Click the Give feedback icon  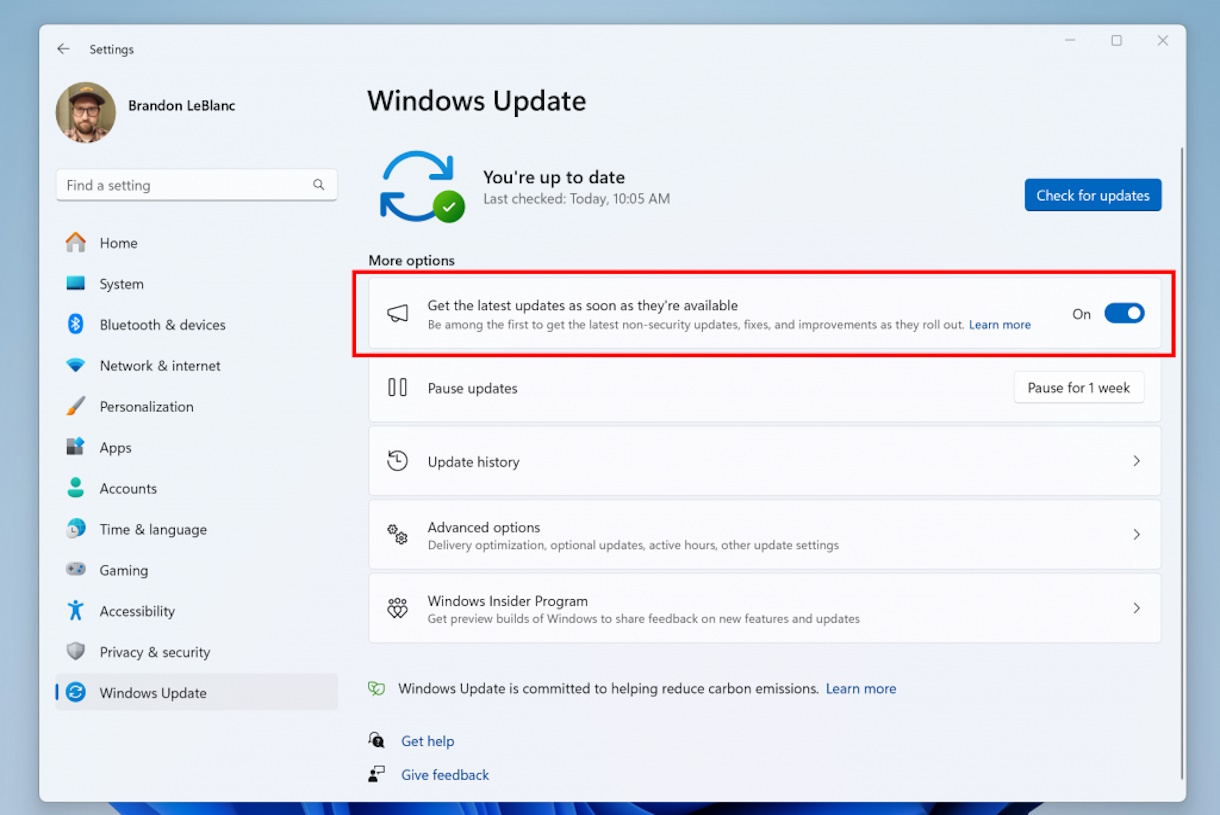(376, 774)
